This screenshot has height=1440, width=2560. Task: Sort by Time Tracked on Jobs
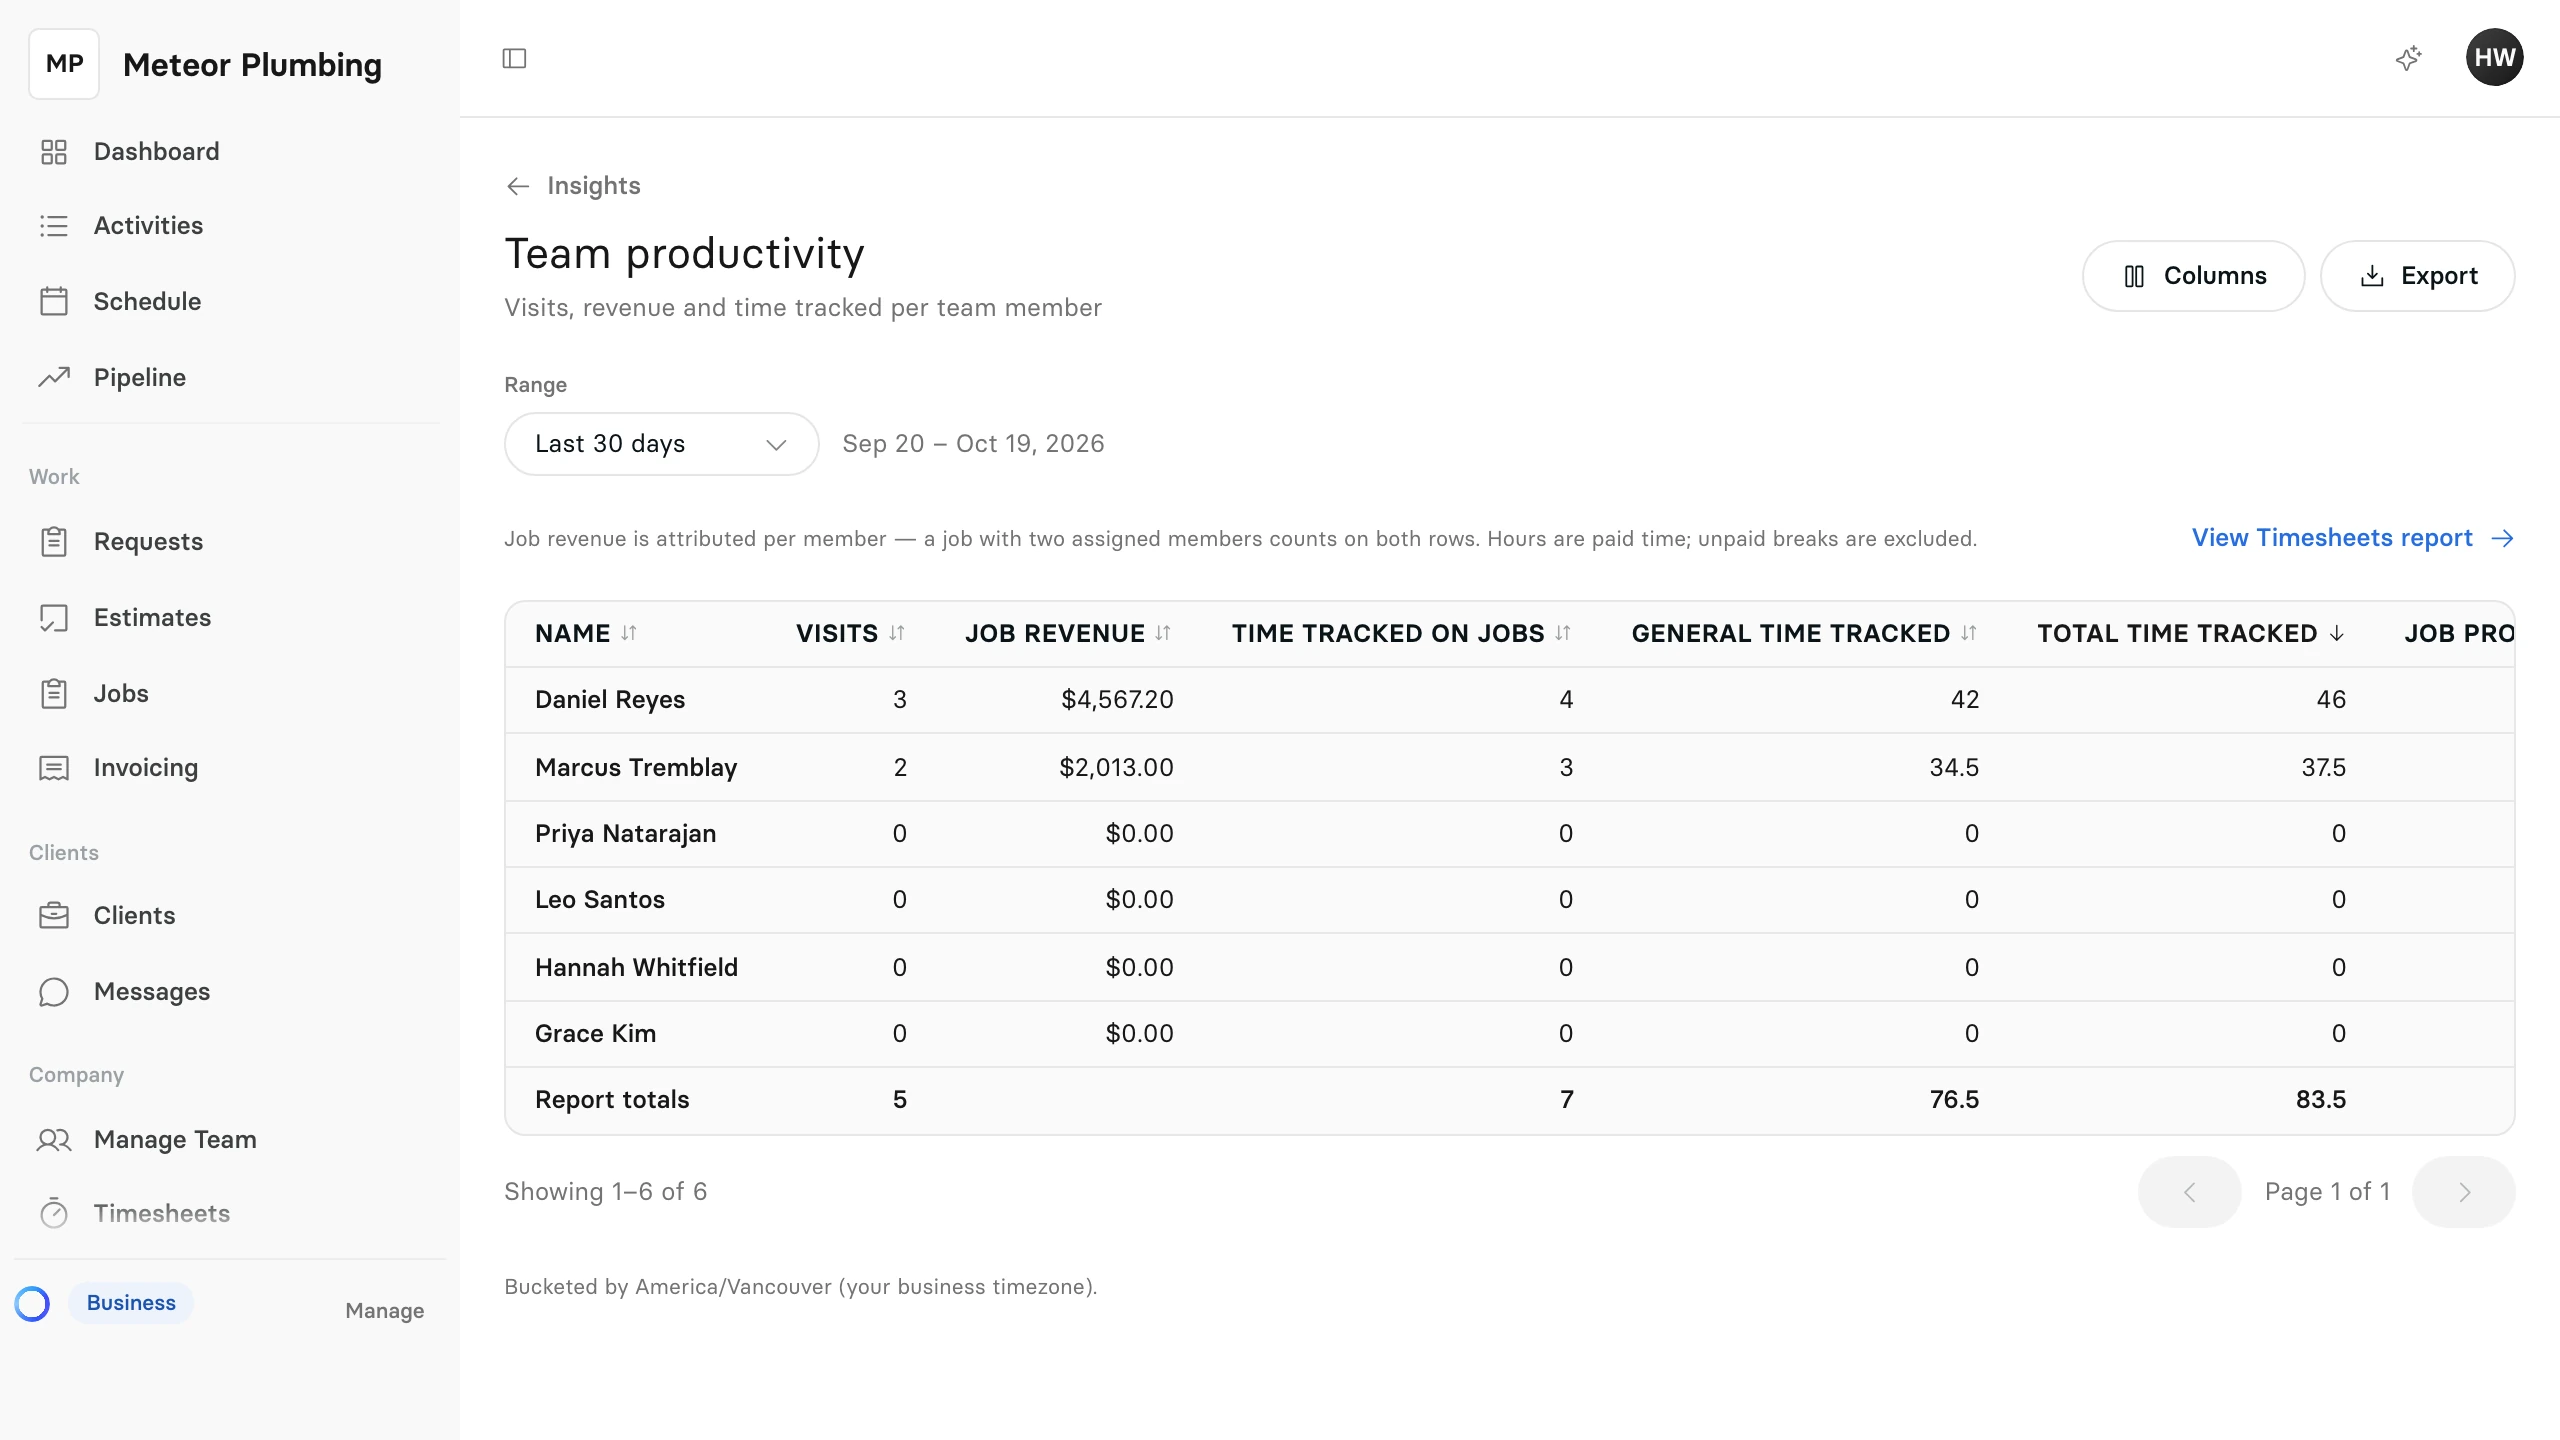pos(1402,634)
